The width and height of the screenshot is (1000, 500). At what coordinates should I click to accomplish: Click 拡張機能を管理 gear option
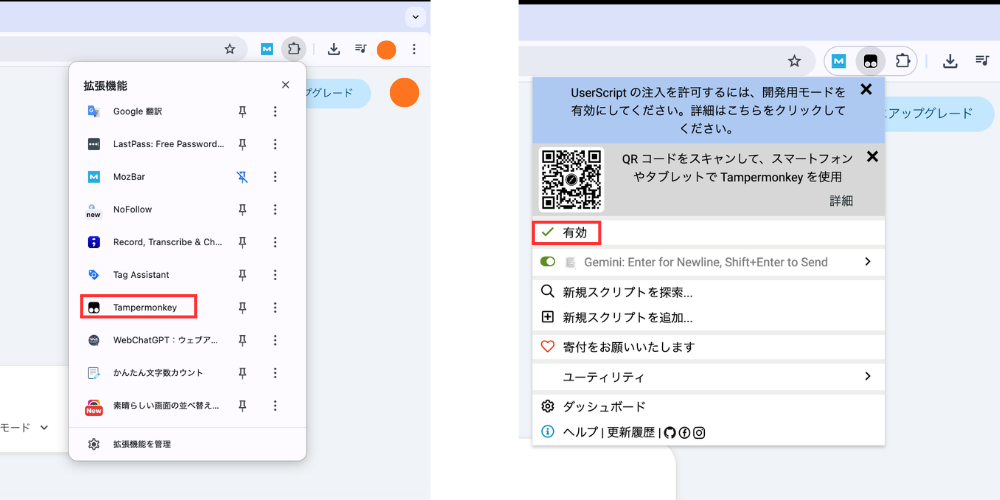pyautogui.click(x=94, y=444)
